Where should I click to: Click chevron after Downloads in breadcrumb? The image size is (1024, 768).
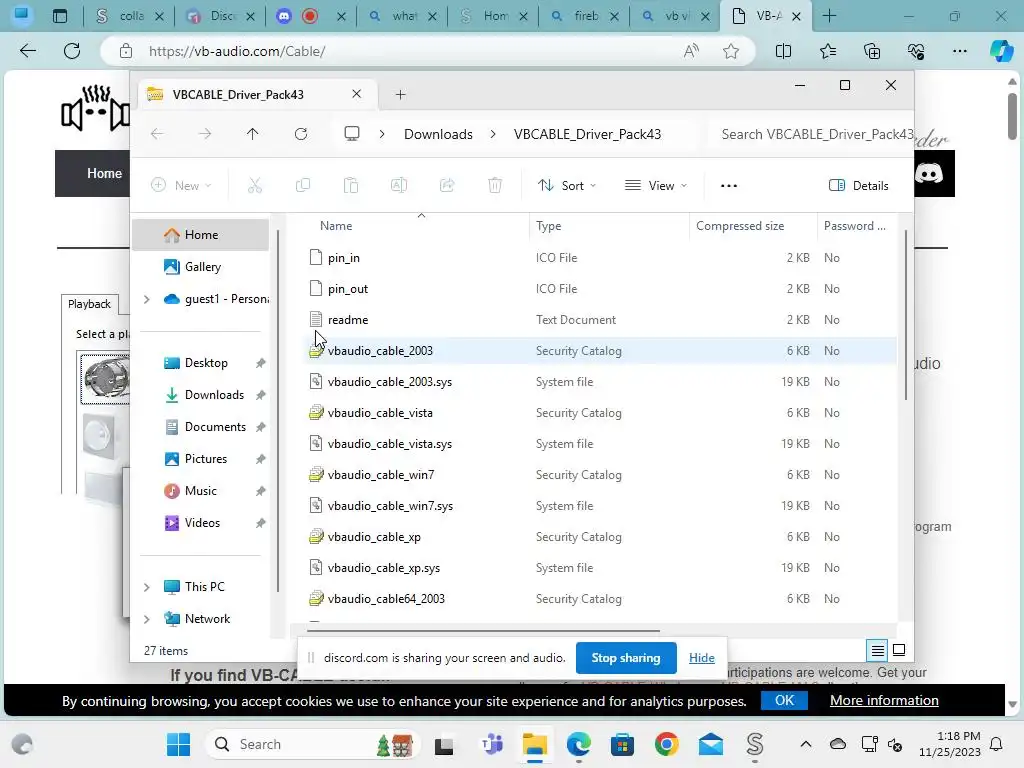[x=493, y=134]
